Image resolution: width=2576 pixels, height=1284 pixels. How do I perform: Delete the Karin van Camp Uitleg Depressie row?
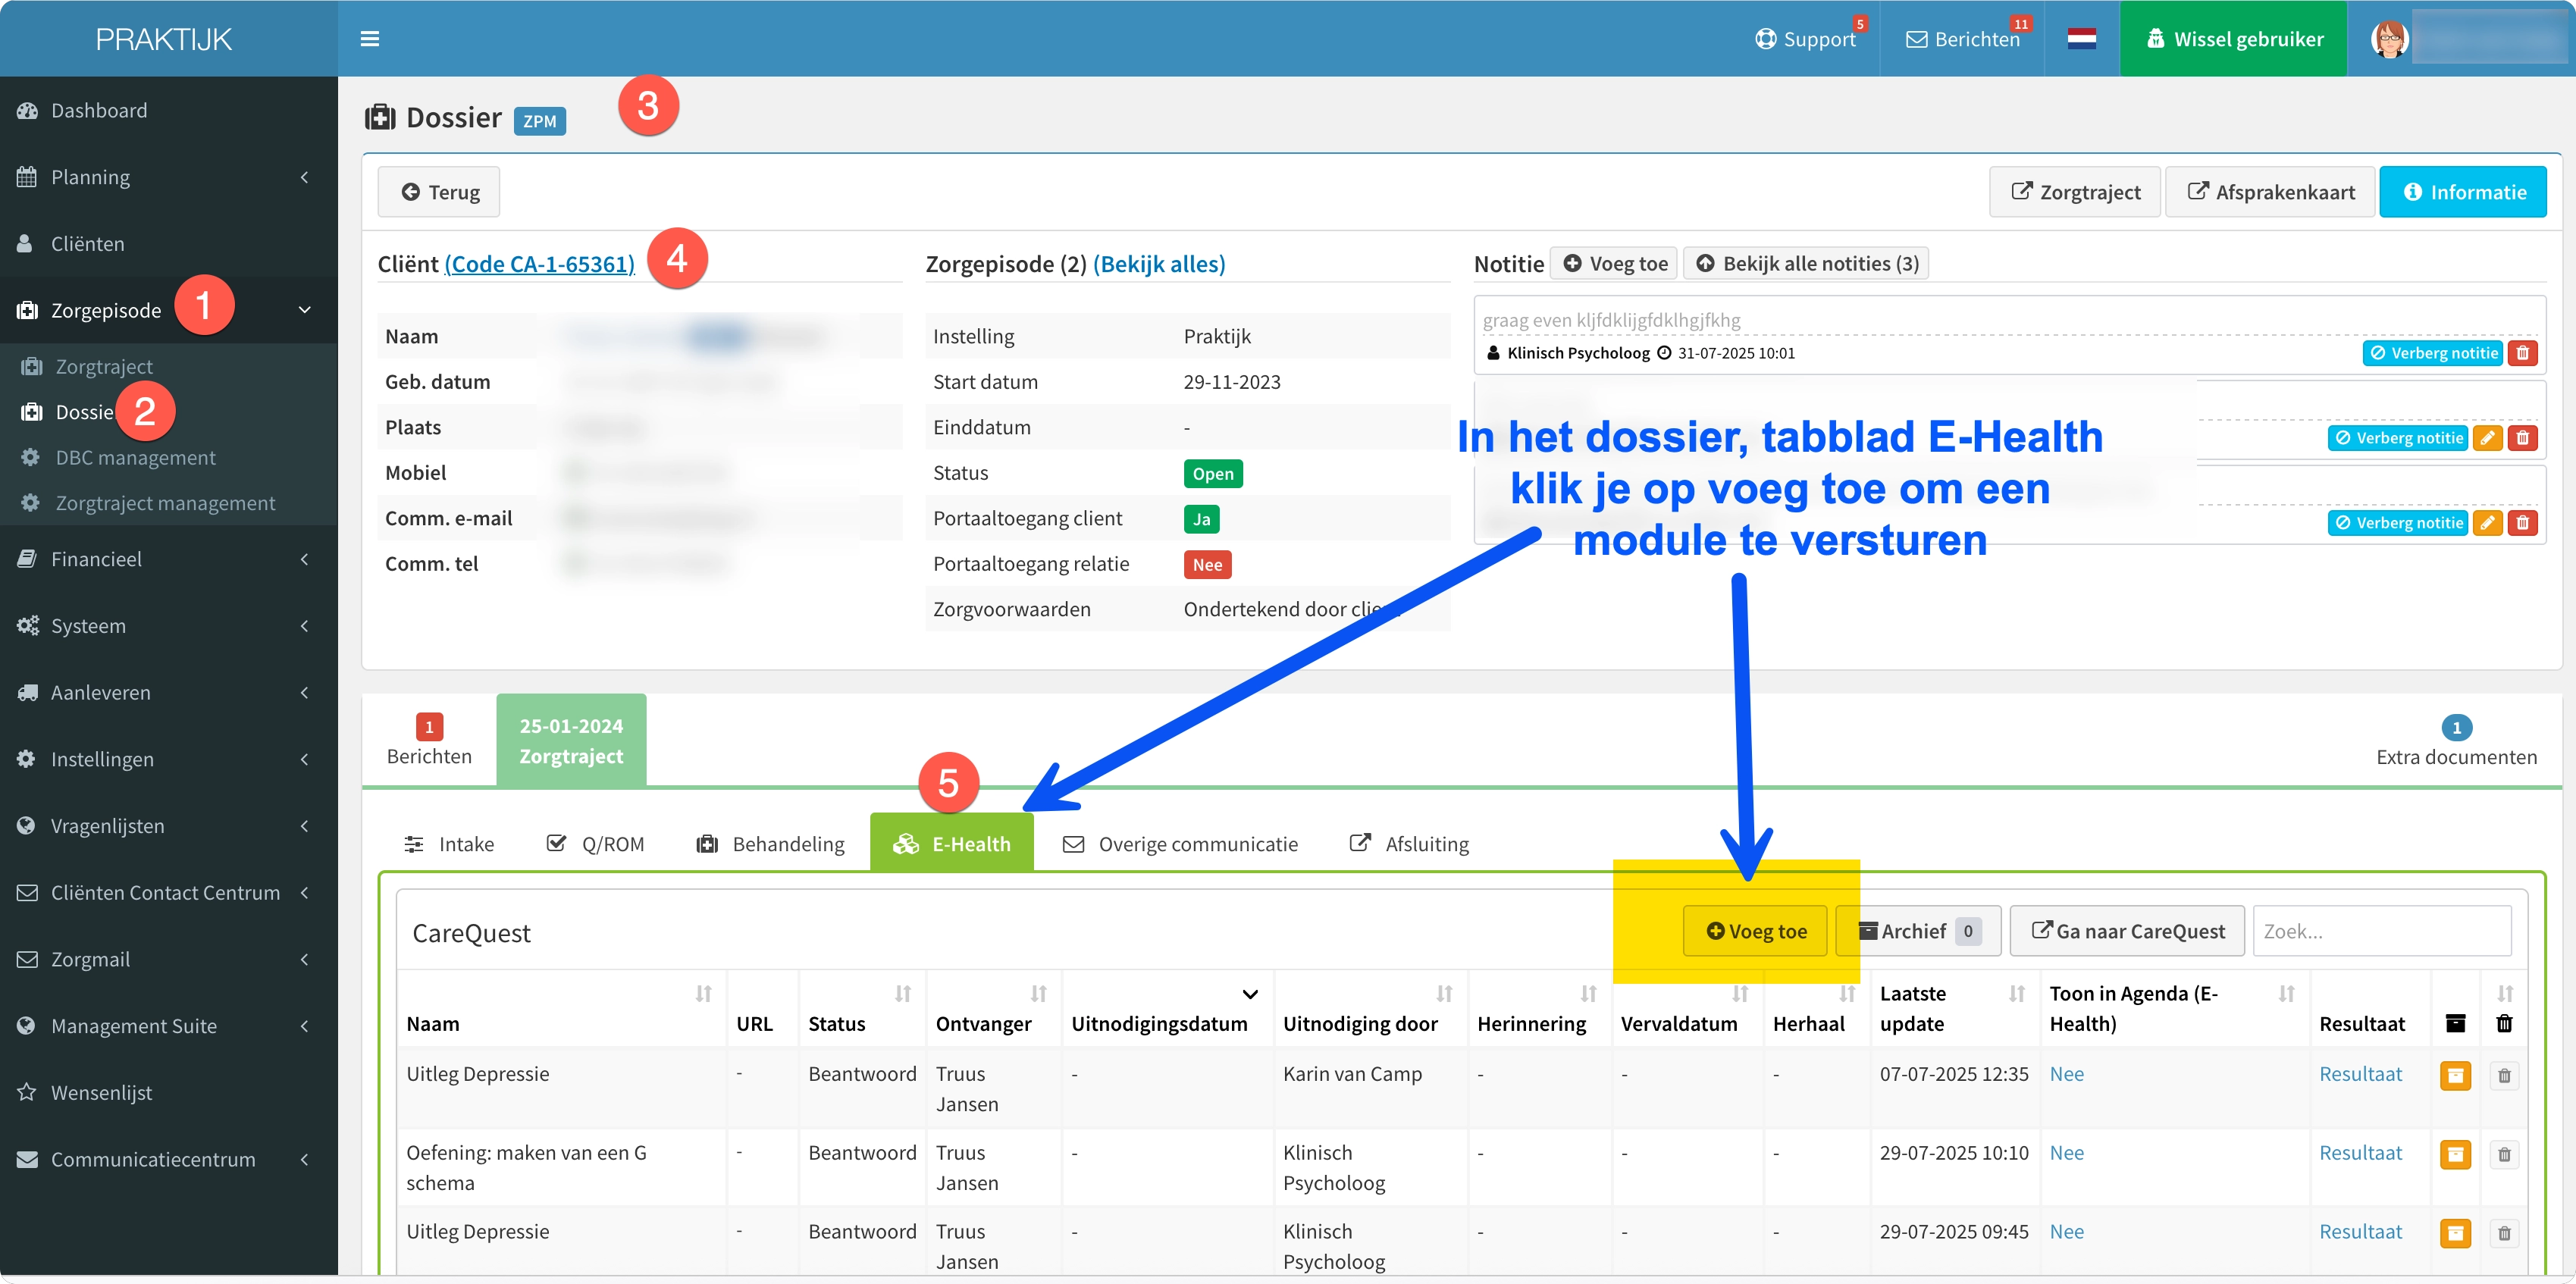[x=2504, y=1075]
